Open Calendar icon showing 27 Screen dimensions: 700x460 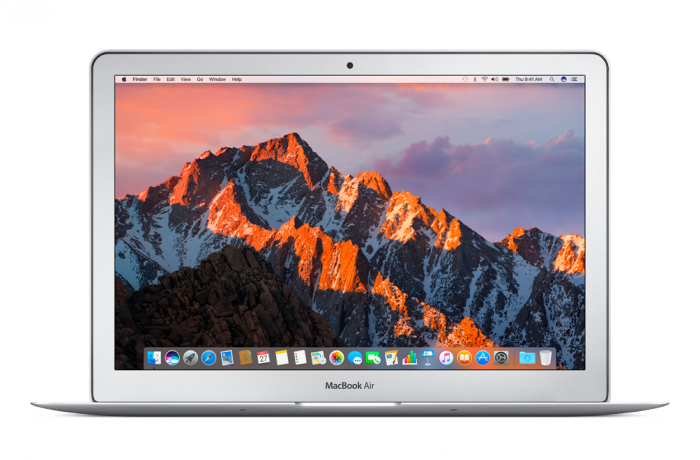(x=263, y=358)
